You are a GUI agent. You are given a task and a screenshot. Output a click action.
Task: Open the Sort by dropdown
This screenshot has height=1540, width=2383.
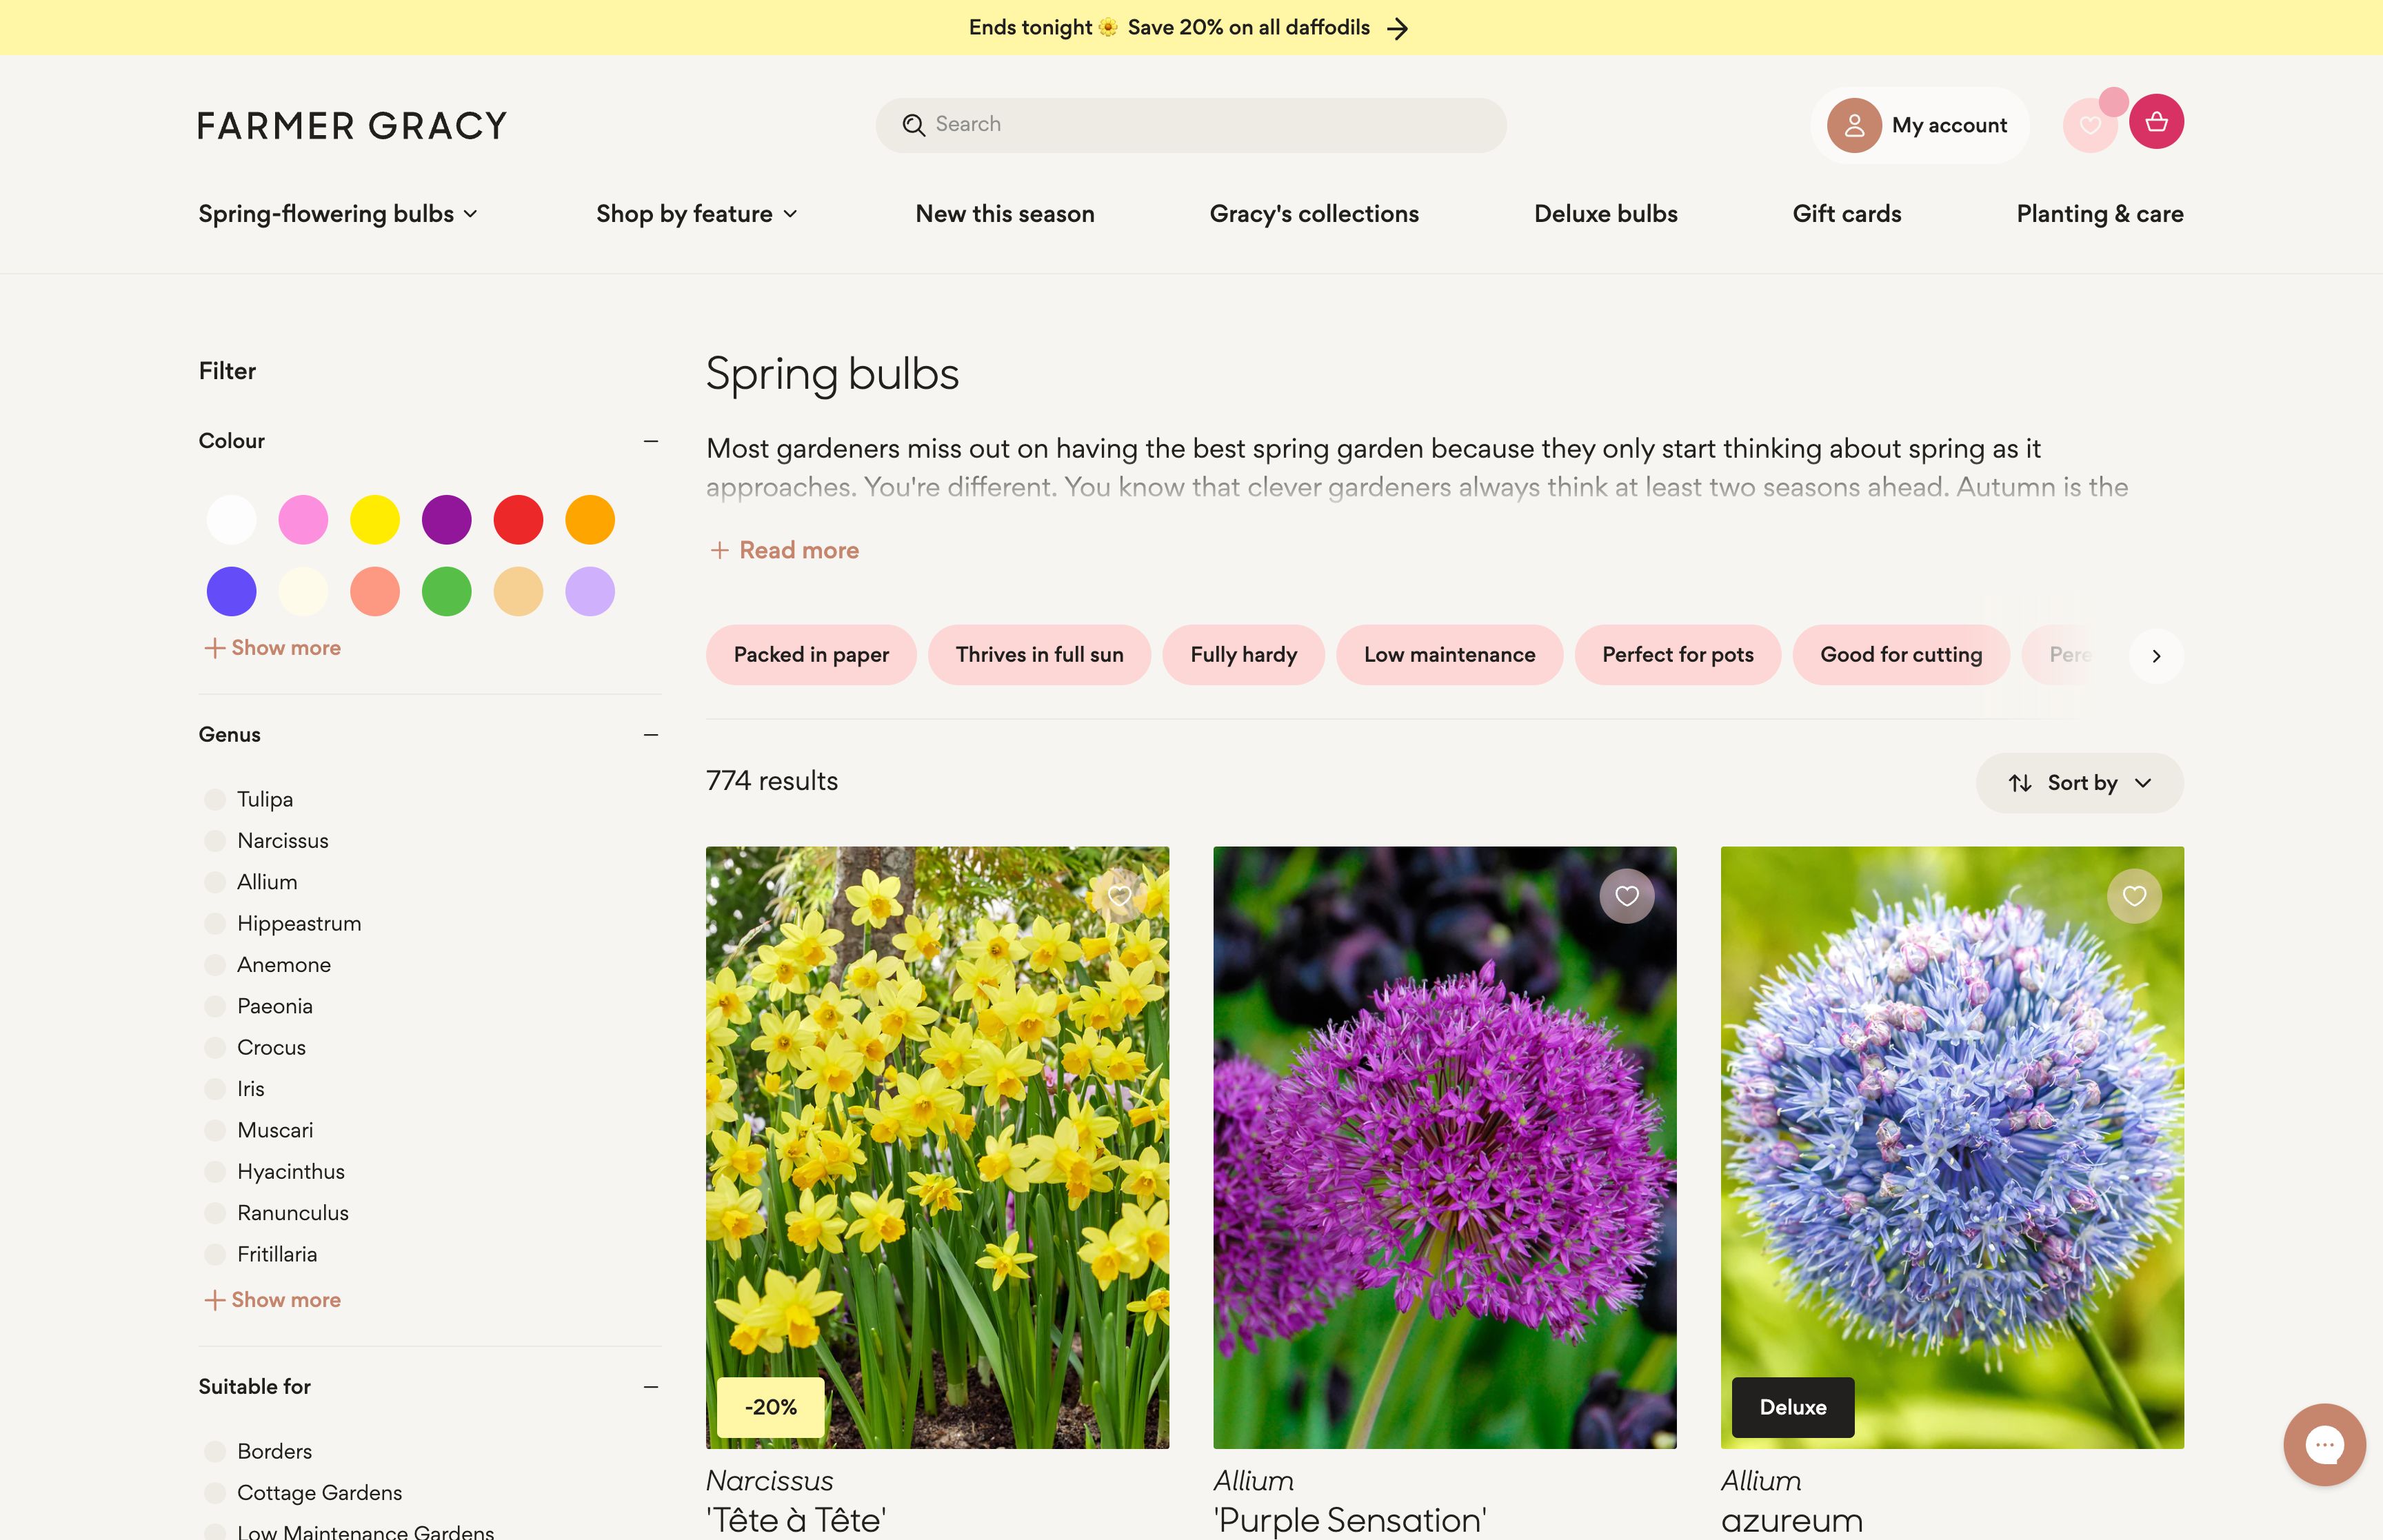point(2079,783)
